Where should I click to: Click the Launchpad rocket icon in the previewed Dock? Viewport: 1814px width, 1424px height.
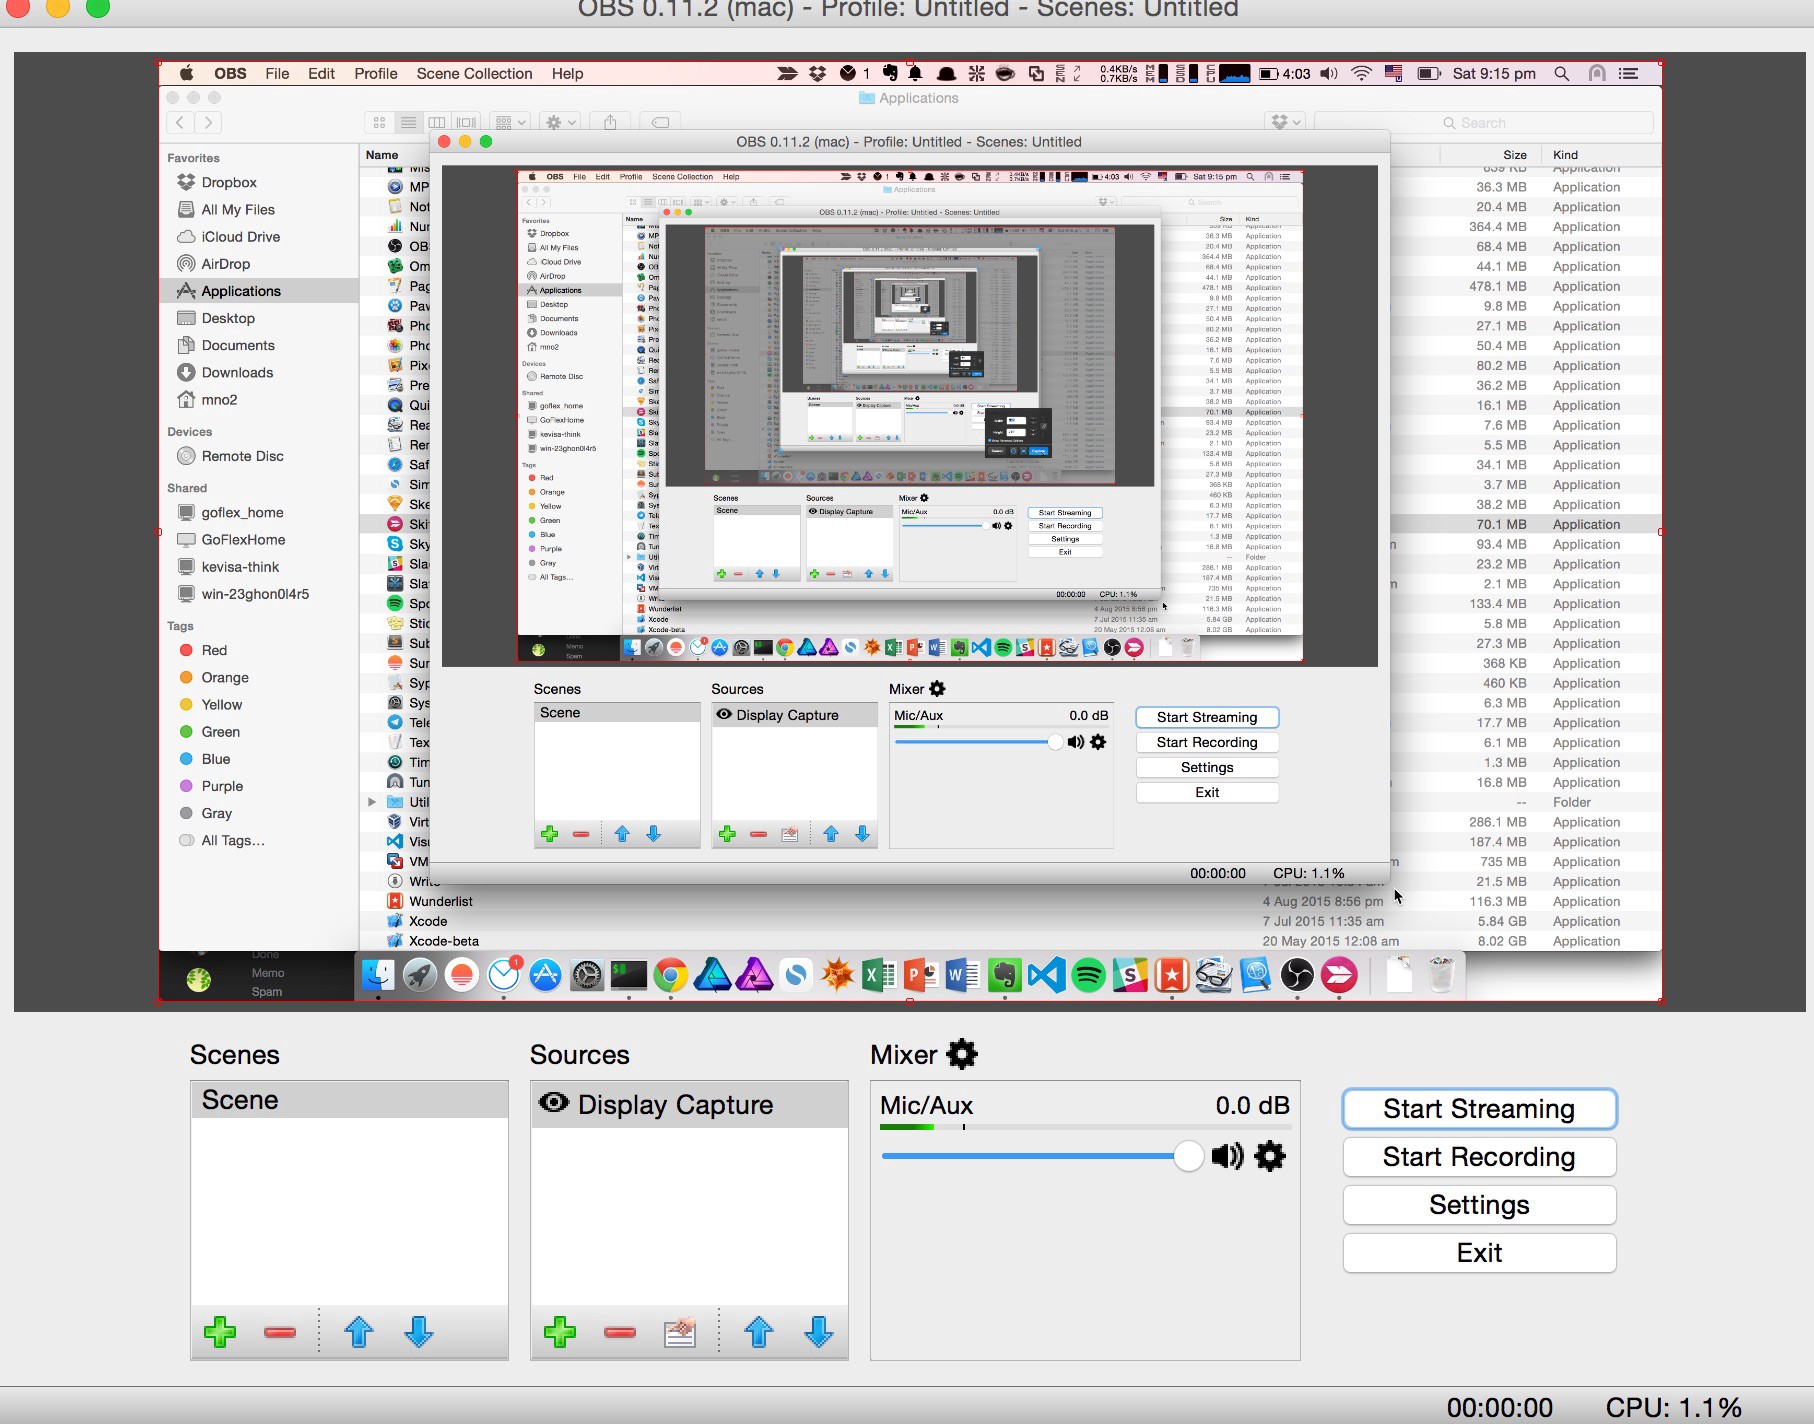420,974
